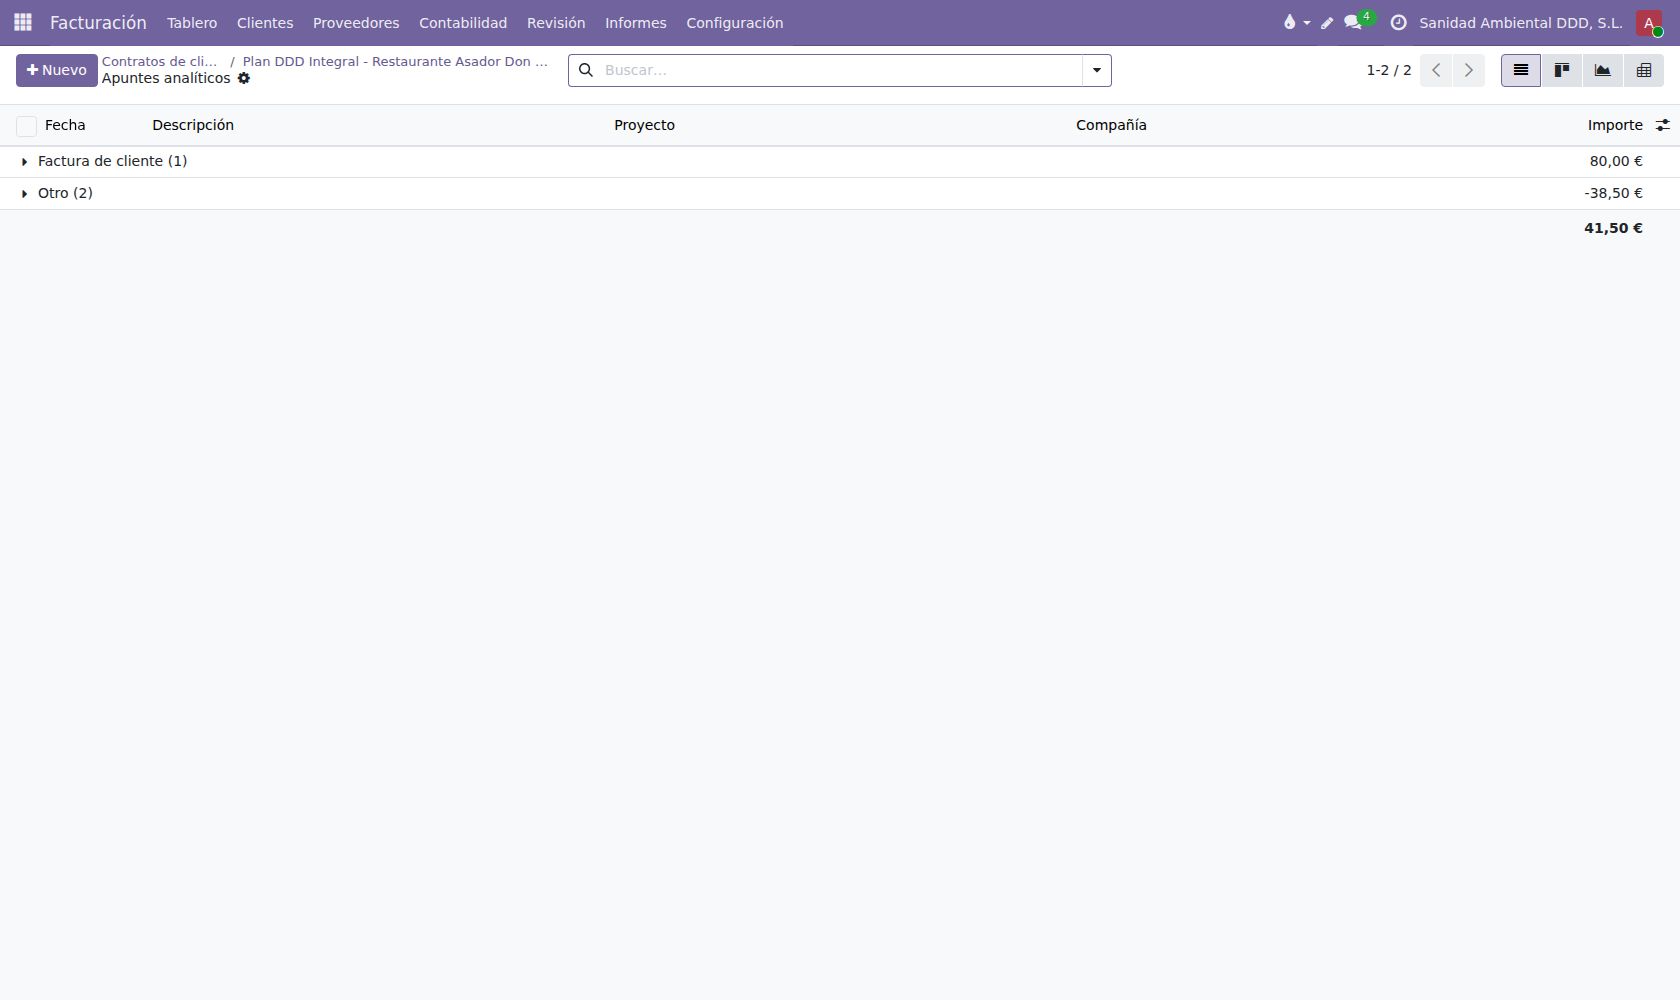Switch to pivot table view
Image resolution: width=1680 pixels, height=1000 pixels.
pyautogui.click(x=1643, y=70)
